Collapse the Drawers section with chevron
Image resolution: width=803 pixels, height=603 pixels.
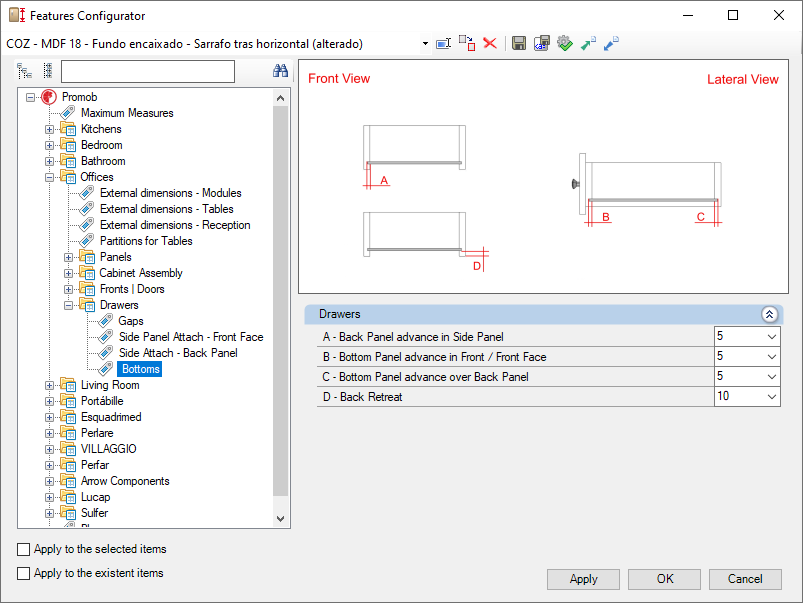click(x=769, y=314)
